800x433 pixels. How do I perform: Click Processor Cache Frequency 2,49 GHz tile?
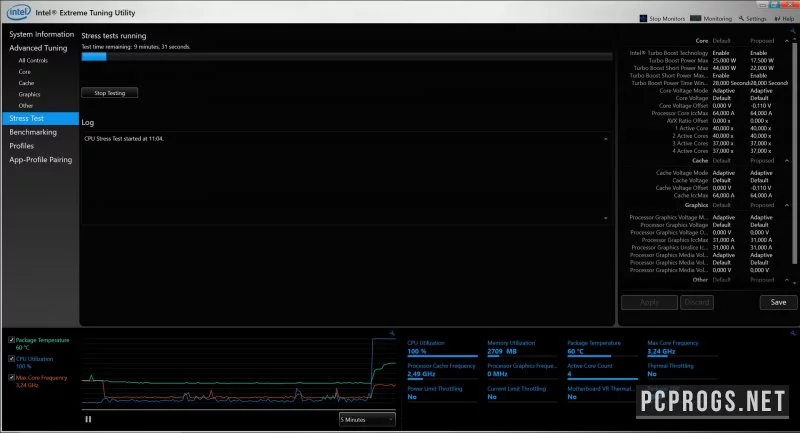tap(442, 371)
